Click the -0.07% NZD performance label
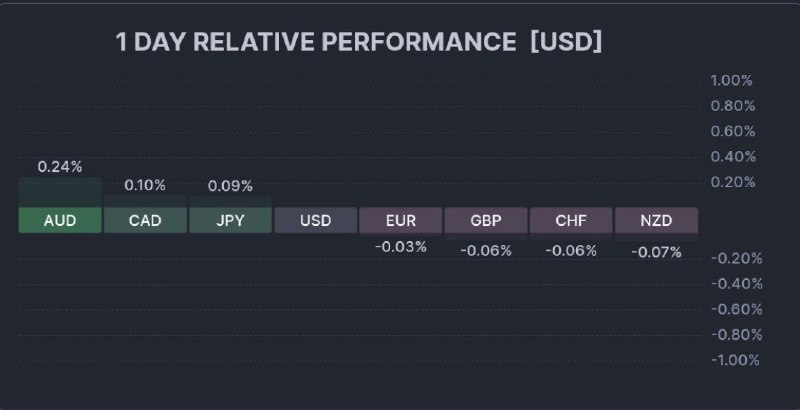 656,252
